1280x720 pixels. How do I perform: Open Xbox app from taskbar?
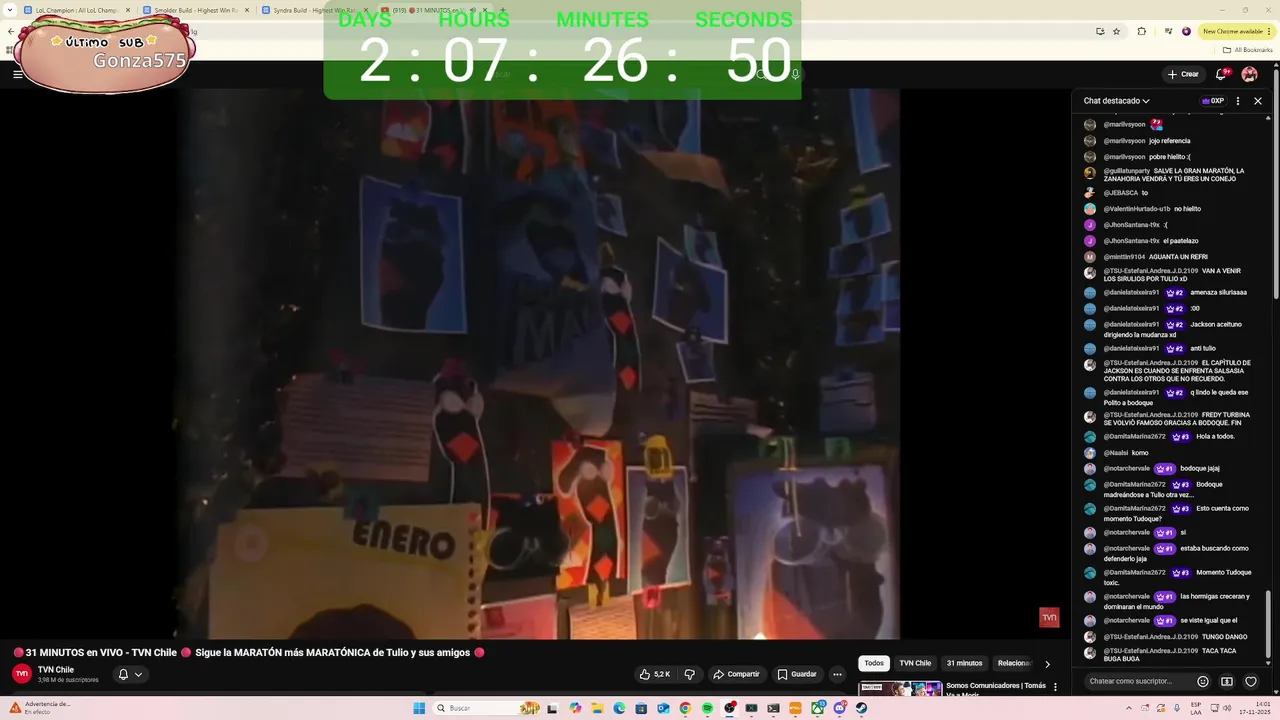coord(818,708)
